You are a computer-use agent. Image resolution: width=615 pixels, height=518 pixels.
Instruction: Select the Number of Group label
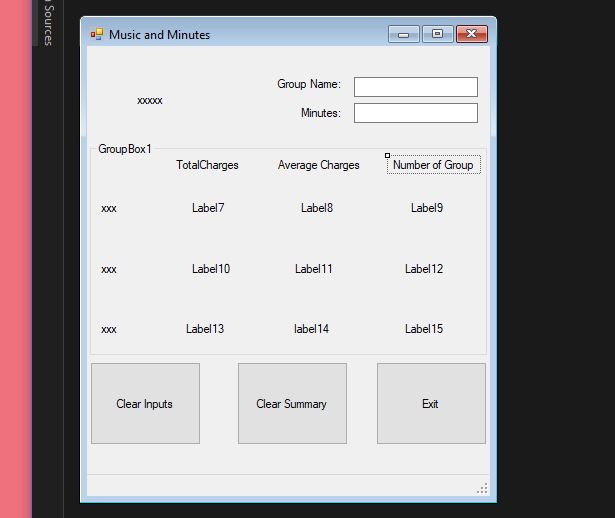click(433, 165)
